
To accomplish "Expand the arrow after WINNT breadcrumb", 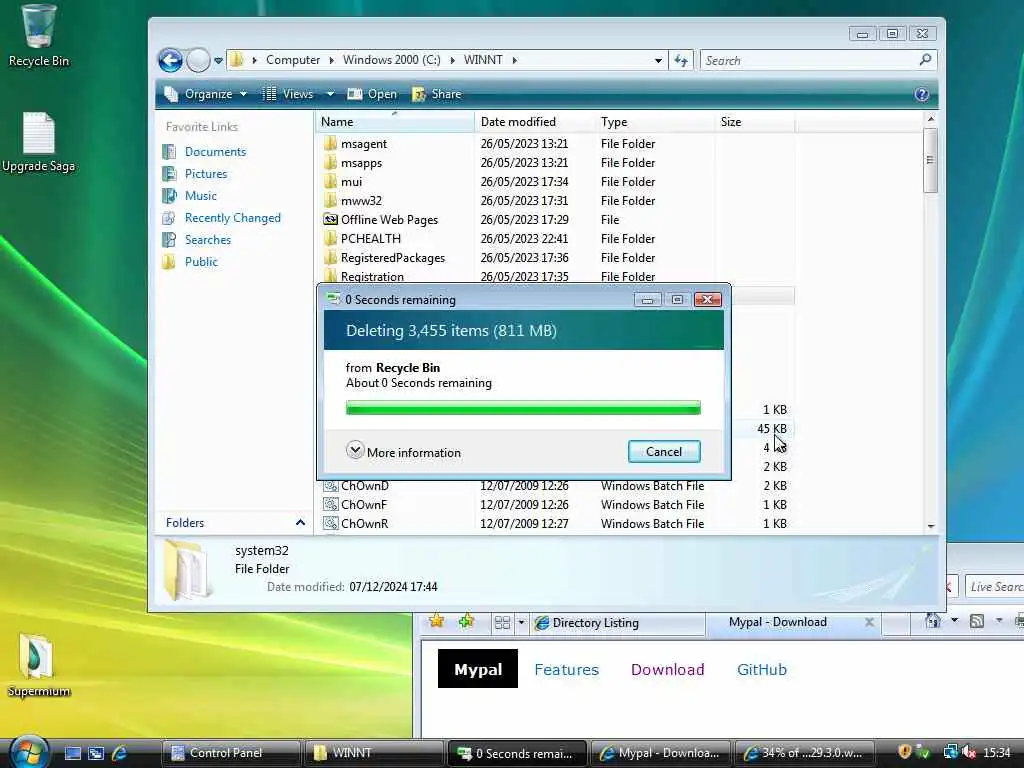I will click(x=515, y=60).
